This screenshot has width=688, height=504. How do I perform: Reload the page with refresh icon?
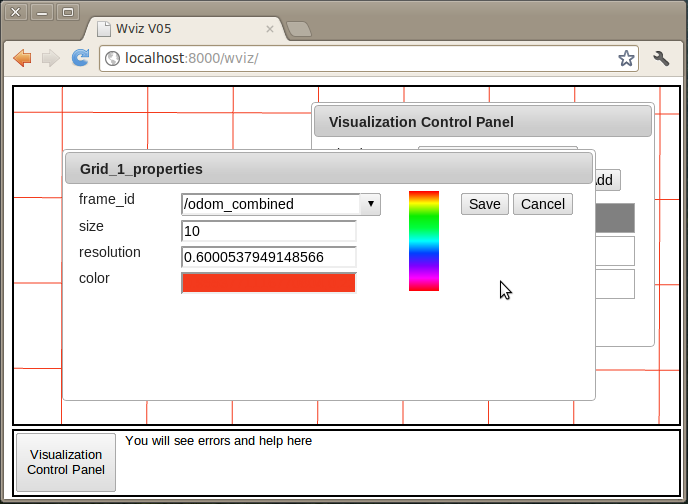[x=80, y=59]
